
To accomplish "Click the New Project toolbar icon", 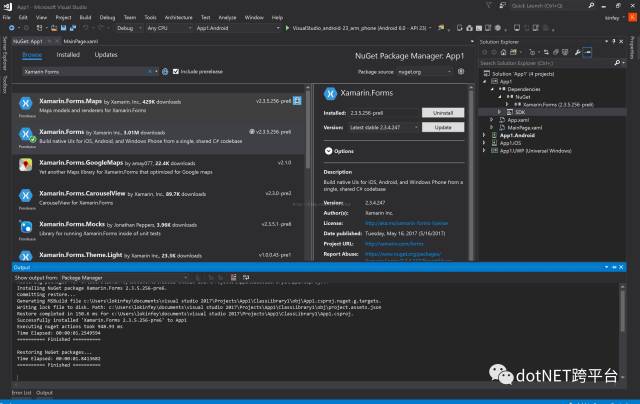I will pos(39,28).
